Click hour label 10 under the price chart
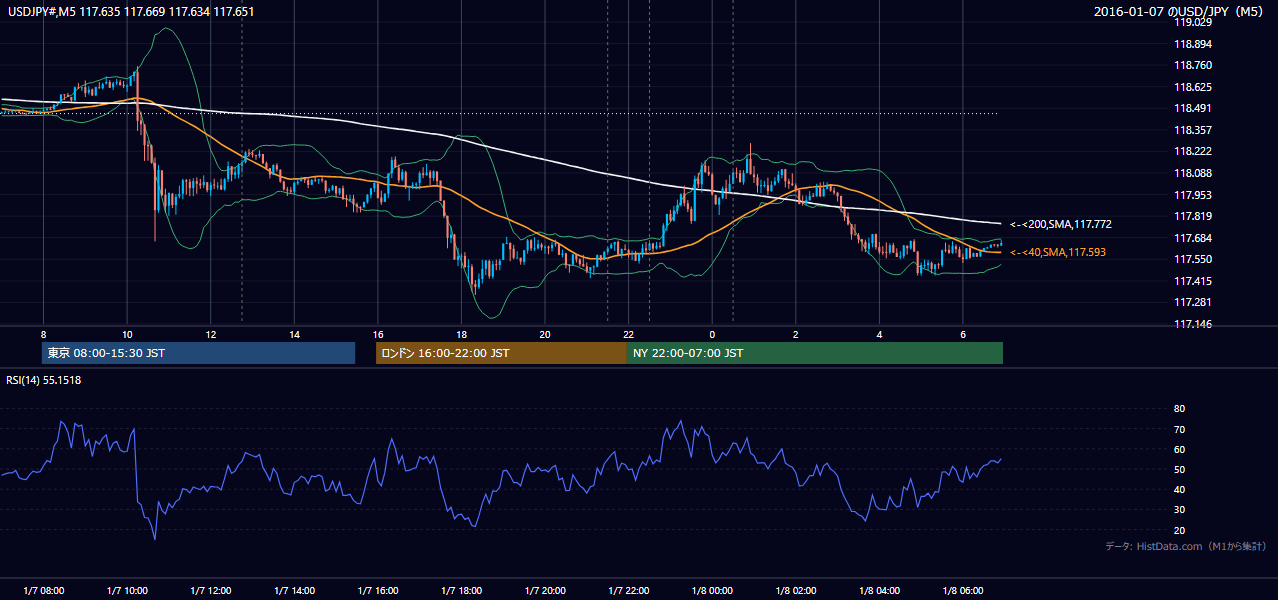Viewport: 1278px width, 600px height. [x=127, y=334]
